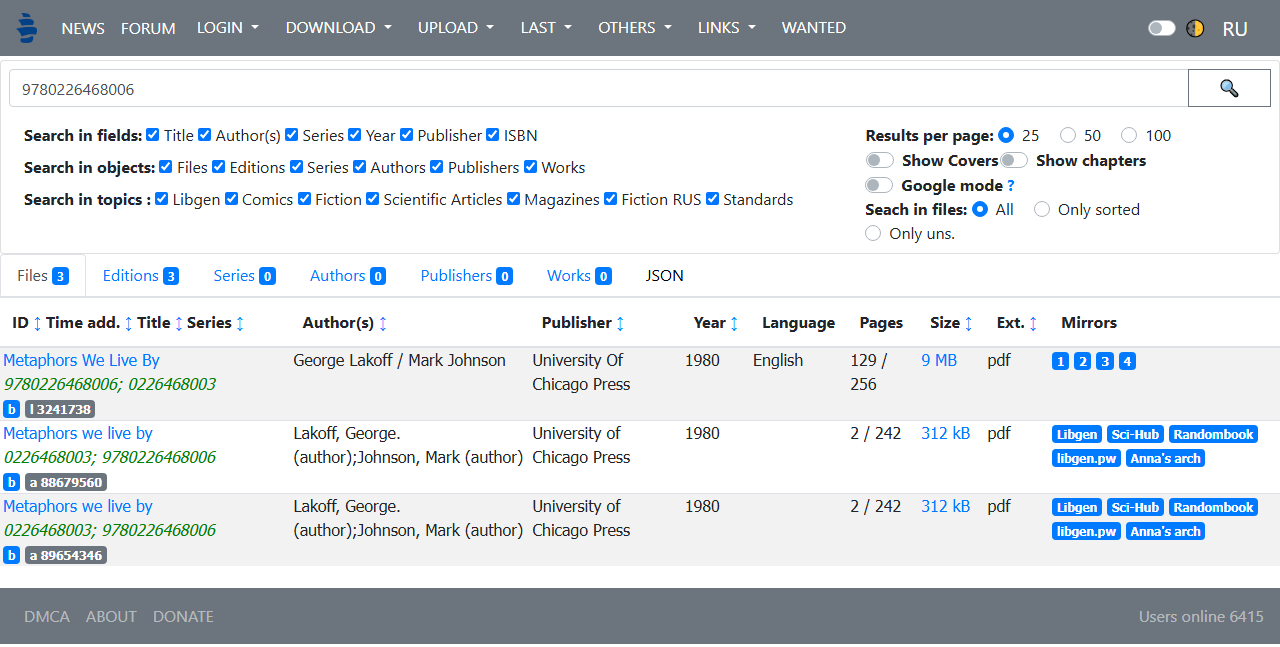Switch to the Authors tab
The width and height of the screenshot is (1280, 647).
point(348,276)
